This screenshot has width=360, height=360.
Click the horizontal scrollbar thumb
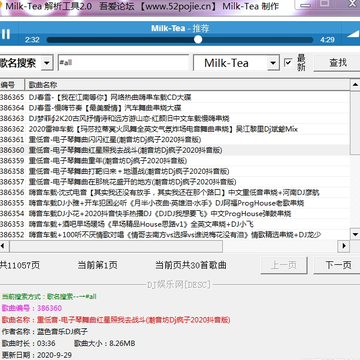click(x=116, y=246)
